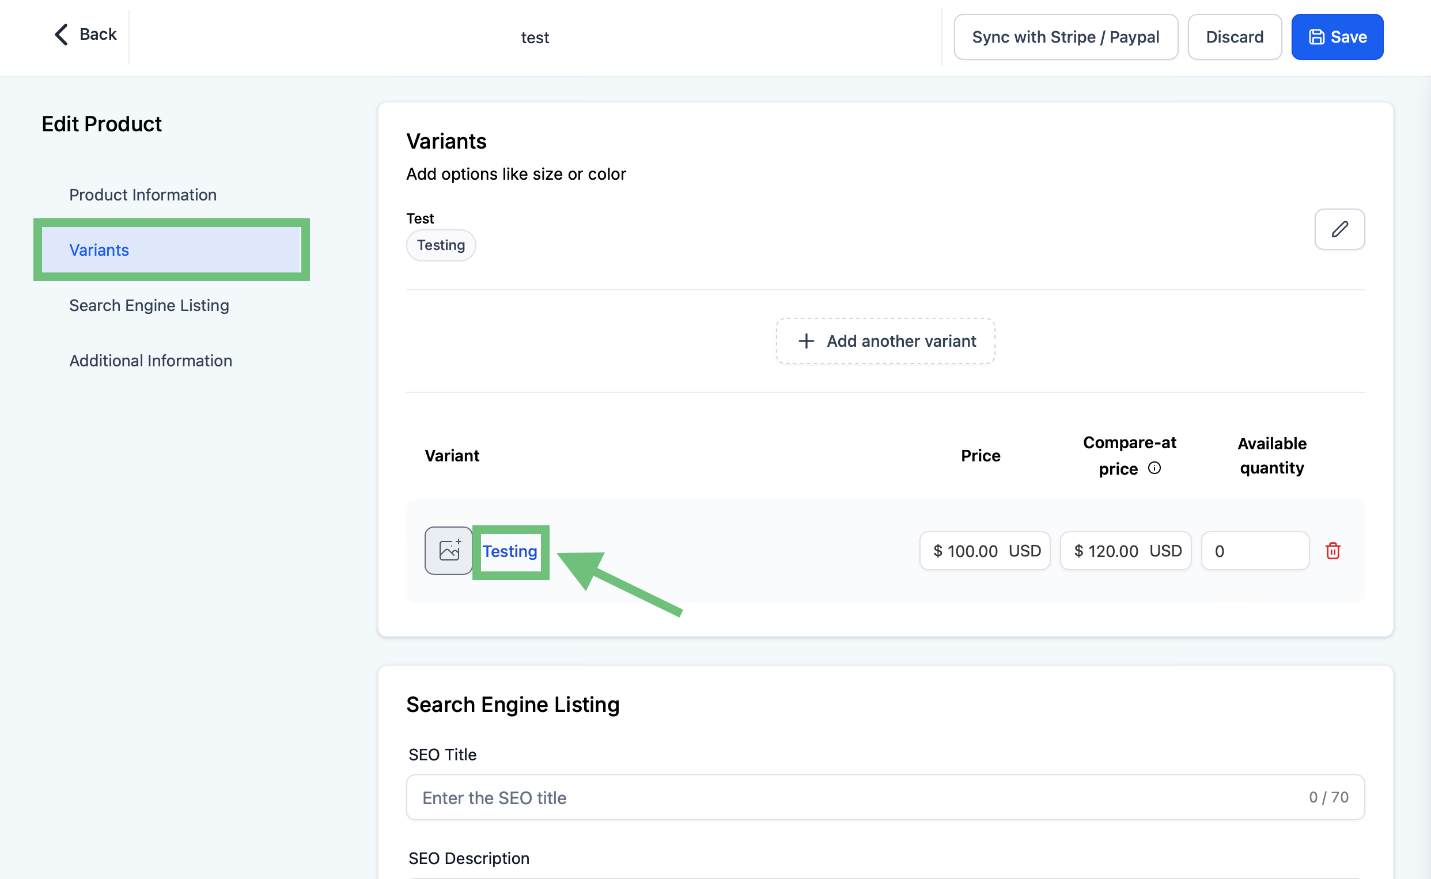Click the floppy disk icon on Save
Viewport: 1431px width, 879px height.
1317,37
